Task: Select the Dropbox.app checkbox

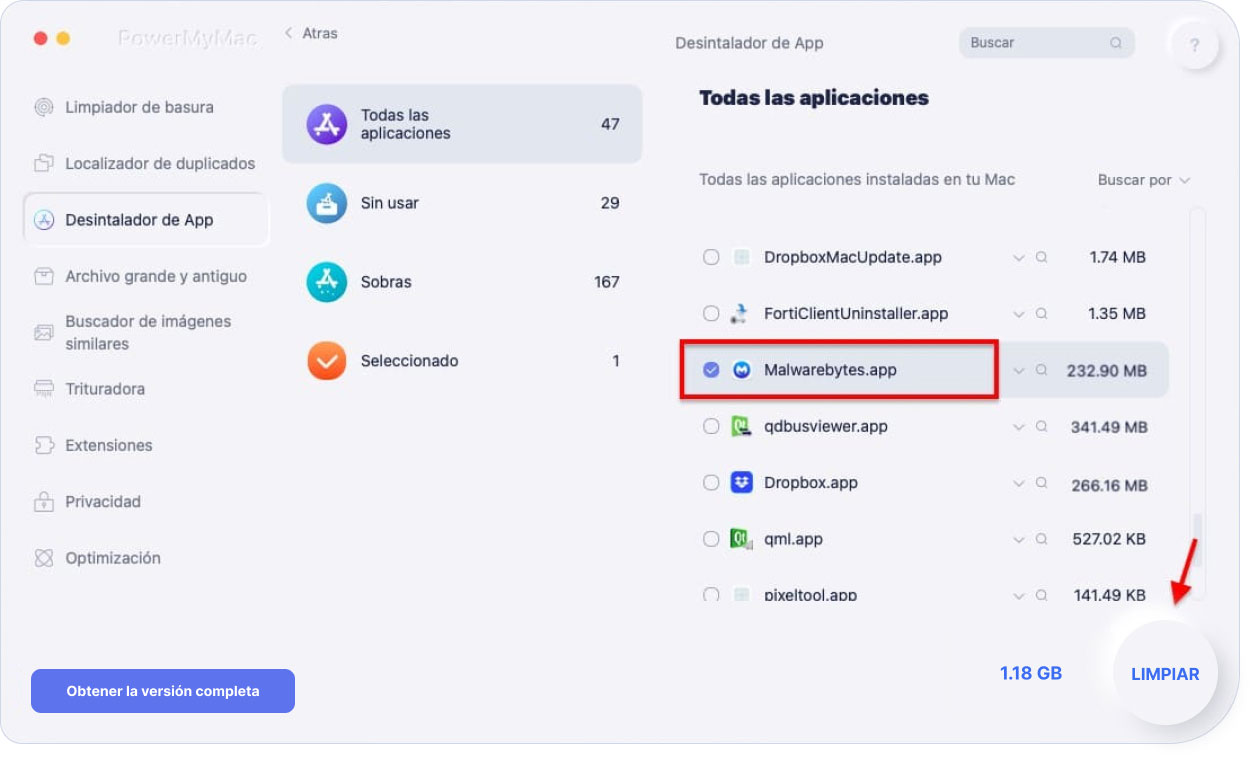Action: coord(711,482)
